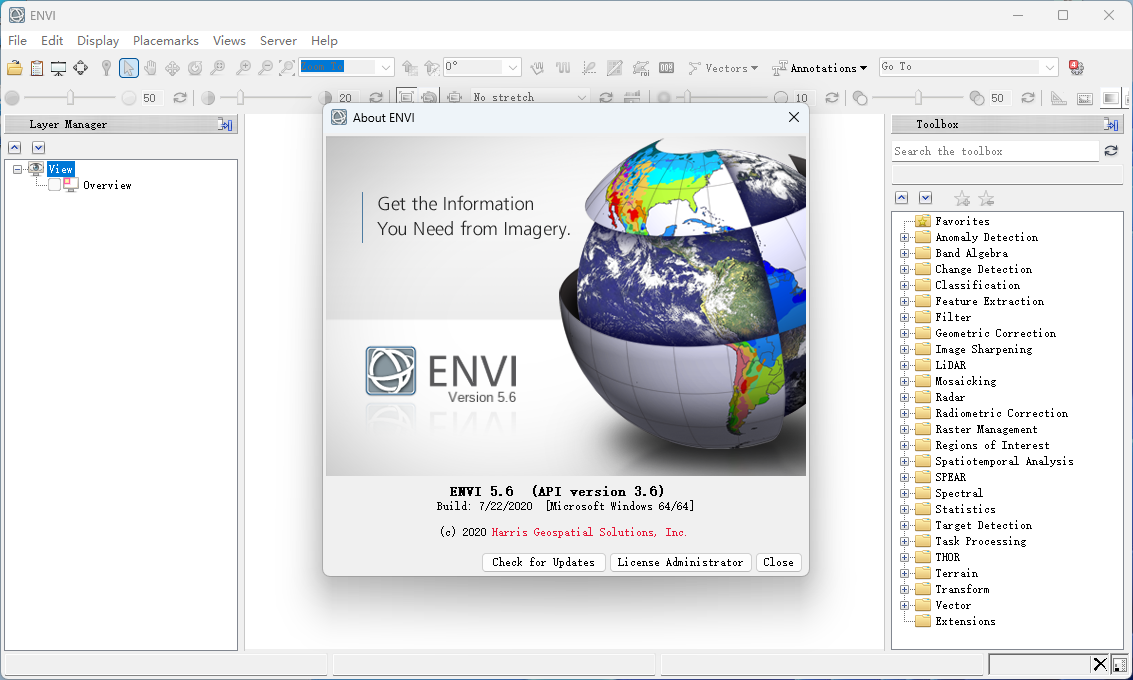
Task: Collapse the View node in Layer Manager
Action: click(x=17, y=169)
